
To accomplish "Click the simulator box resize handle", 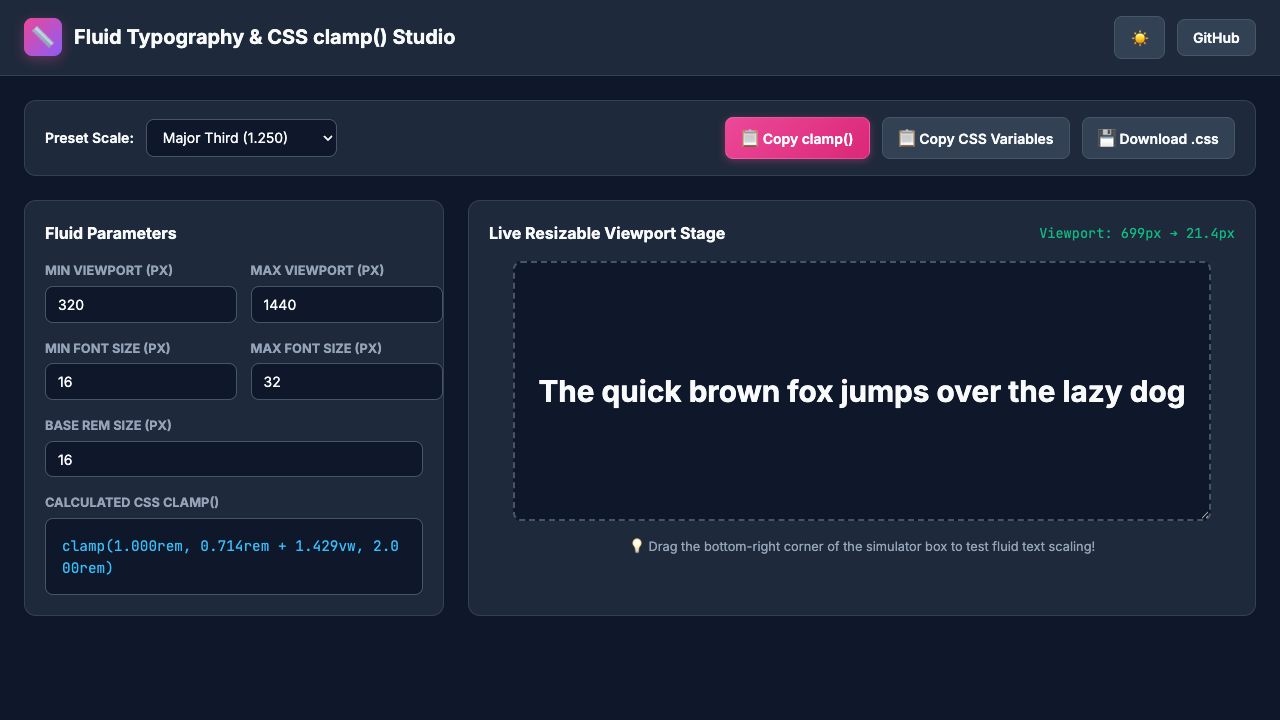I will (1204, 514).
